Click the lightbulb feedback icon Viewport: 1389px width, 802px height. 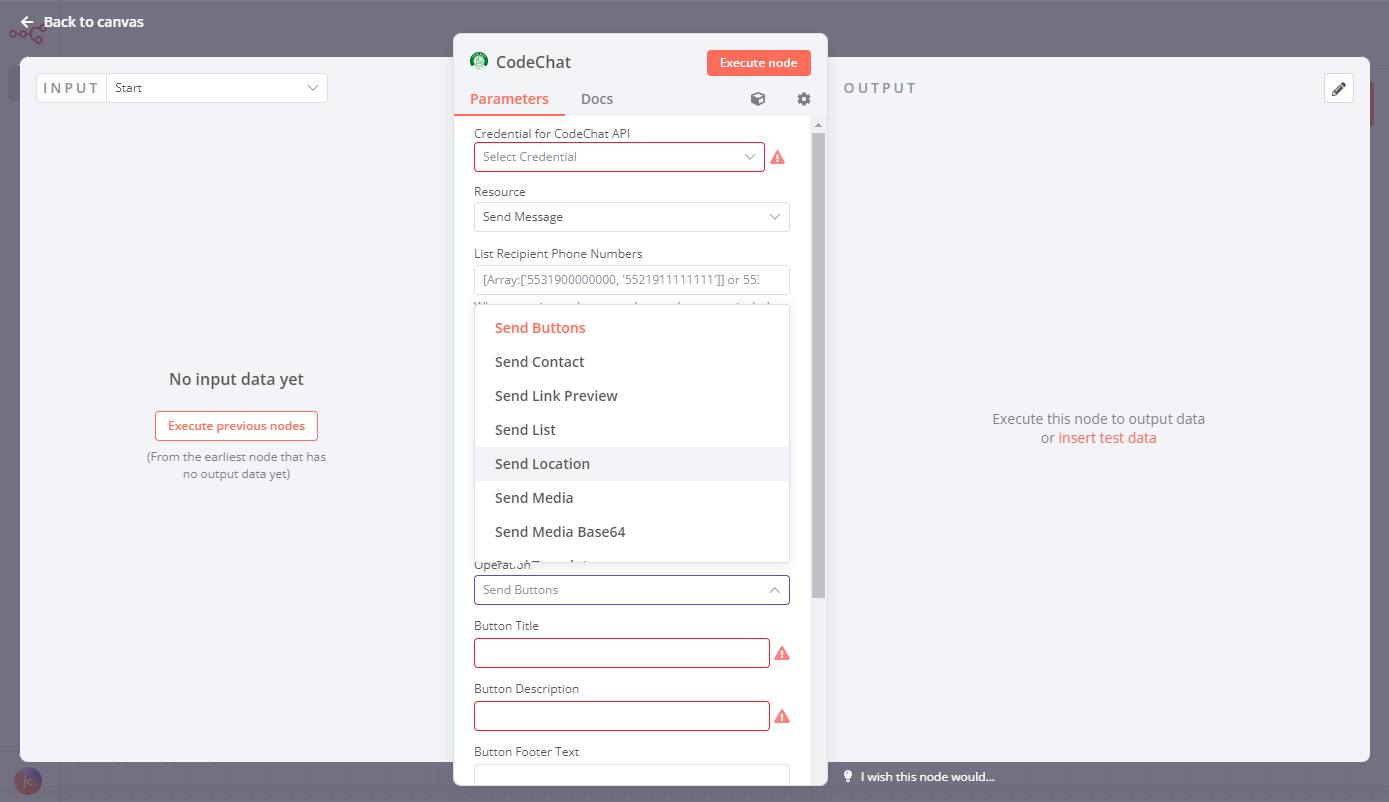[x=848, y=777]
